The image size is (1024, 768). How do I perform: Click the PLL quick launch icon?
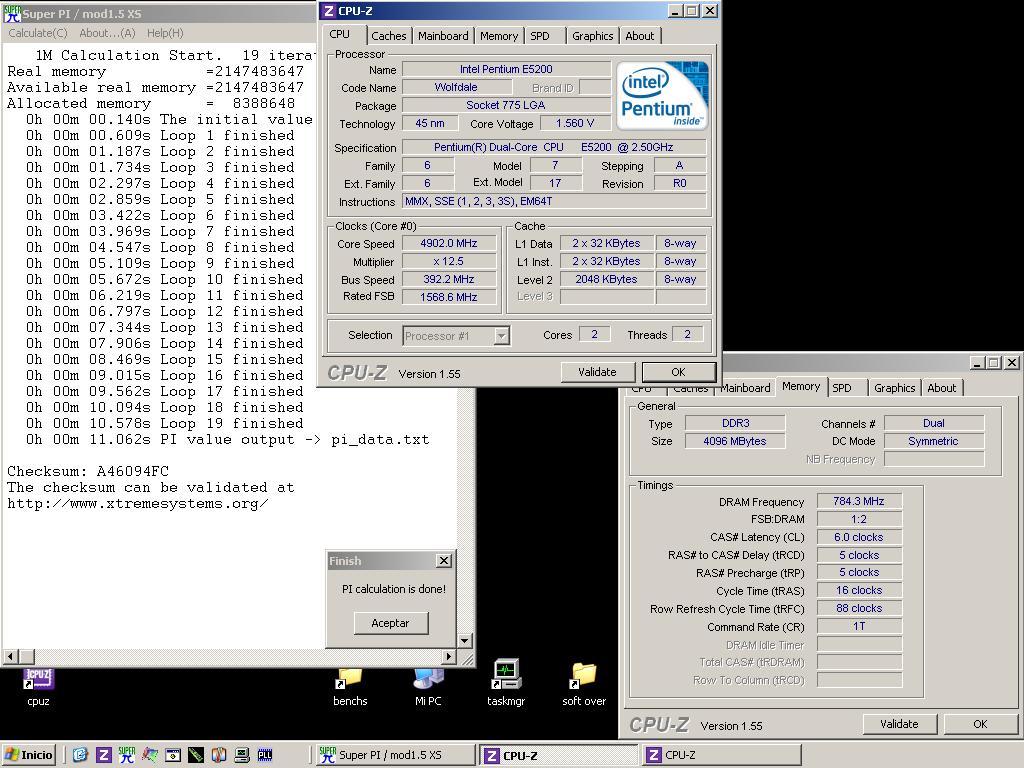pos(264,755)
